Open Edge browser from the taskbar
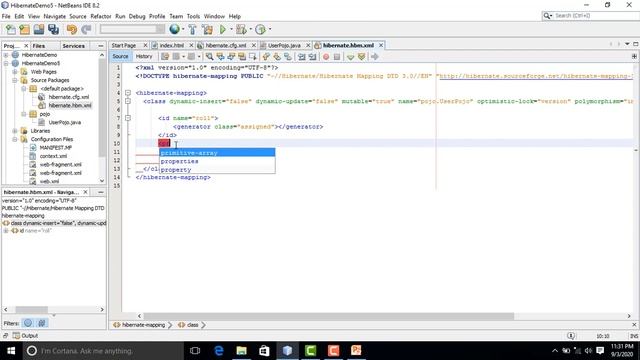This screenshot has height=360, width=640. [x=219, y=351]
